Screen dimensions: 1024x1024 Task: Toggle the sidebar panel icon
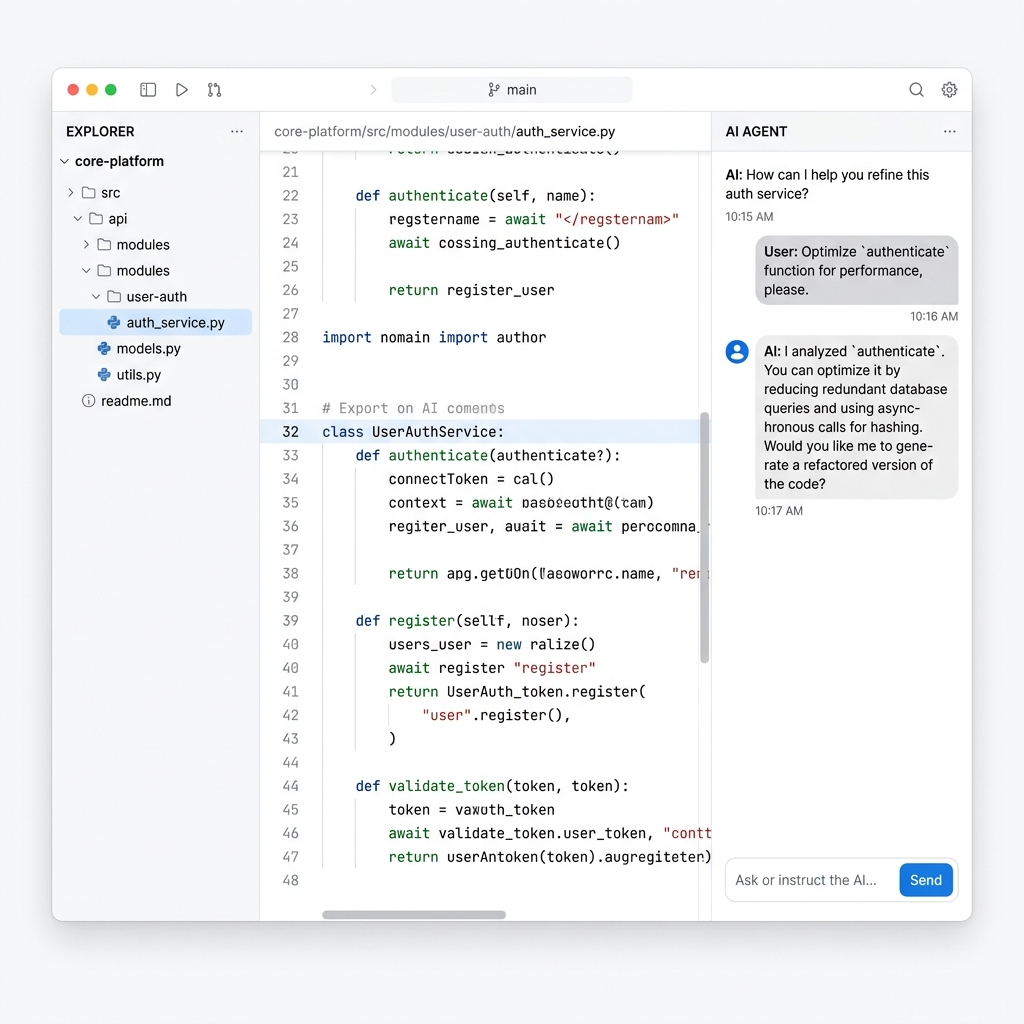[x=148, y=89]
